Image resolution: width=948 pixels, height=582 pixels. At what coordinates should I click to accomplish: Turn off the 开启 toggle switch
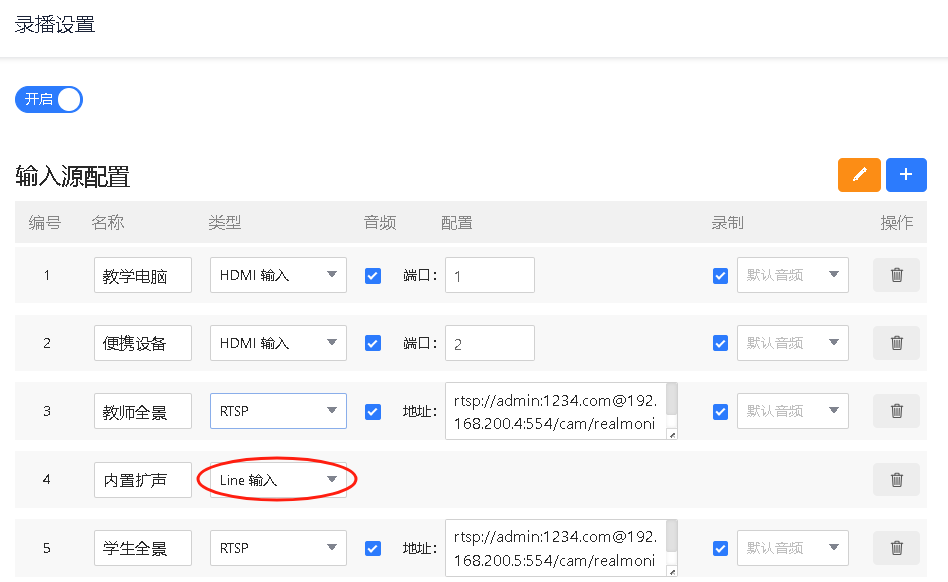click(x=49, y=99)
